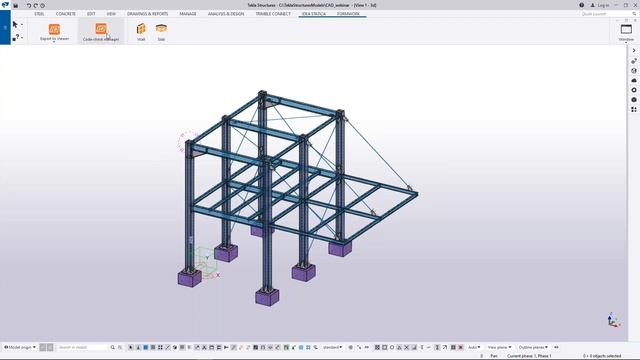The image size is (640, 360).
Task: Toggle Select components selection switch
Action: 138,347
